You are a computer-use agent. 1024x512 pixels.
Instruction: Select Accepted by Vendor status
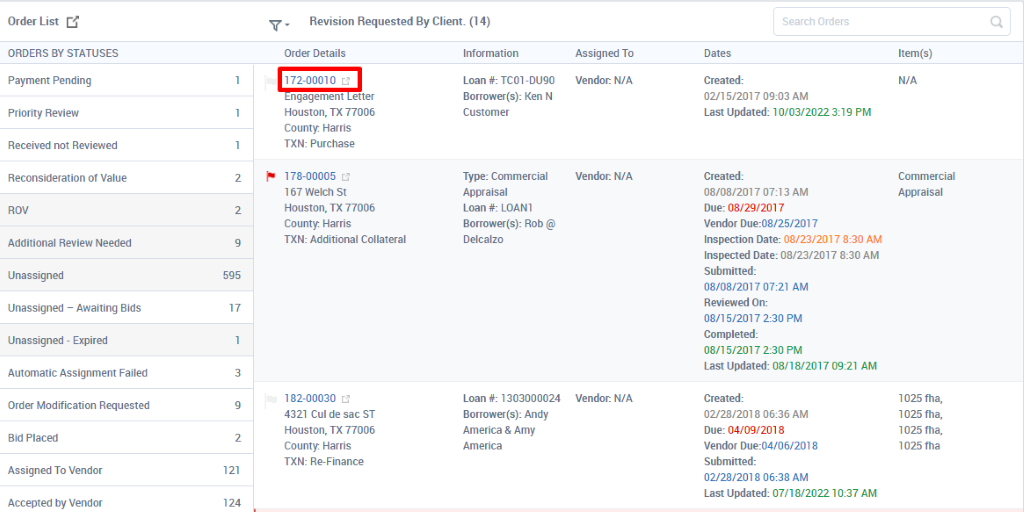tap(126, 500)
